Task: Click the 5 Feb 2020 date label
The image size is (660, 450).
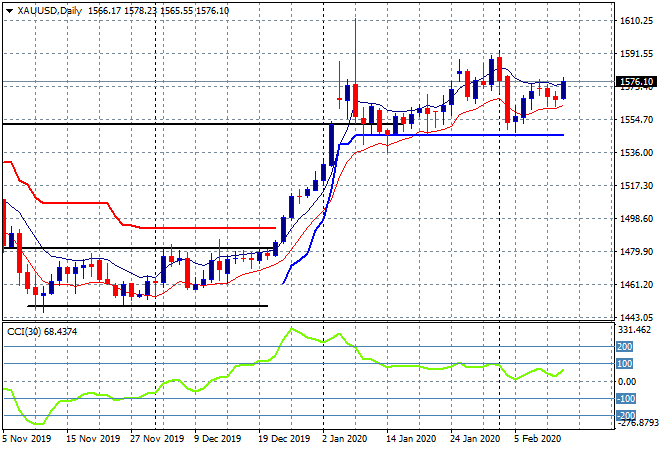Action: (x=537, y=439)
